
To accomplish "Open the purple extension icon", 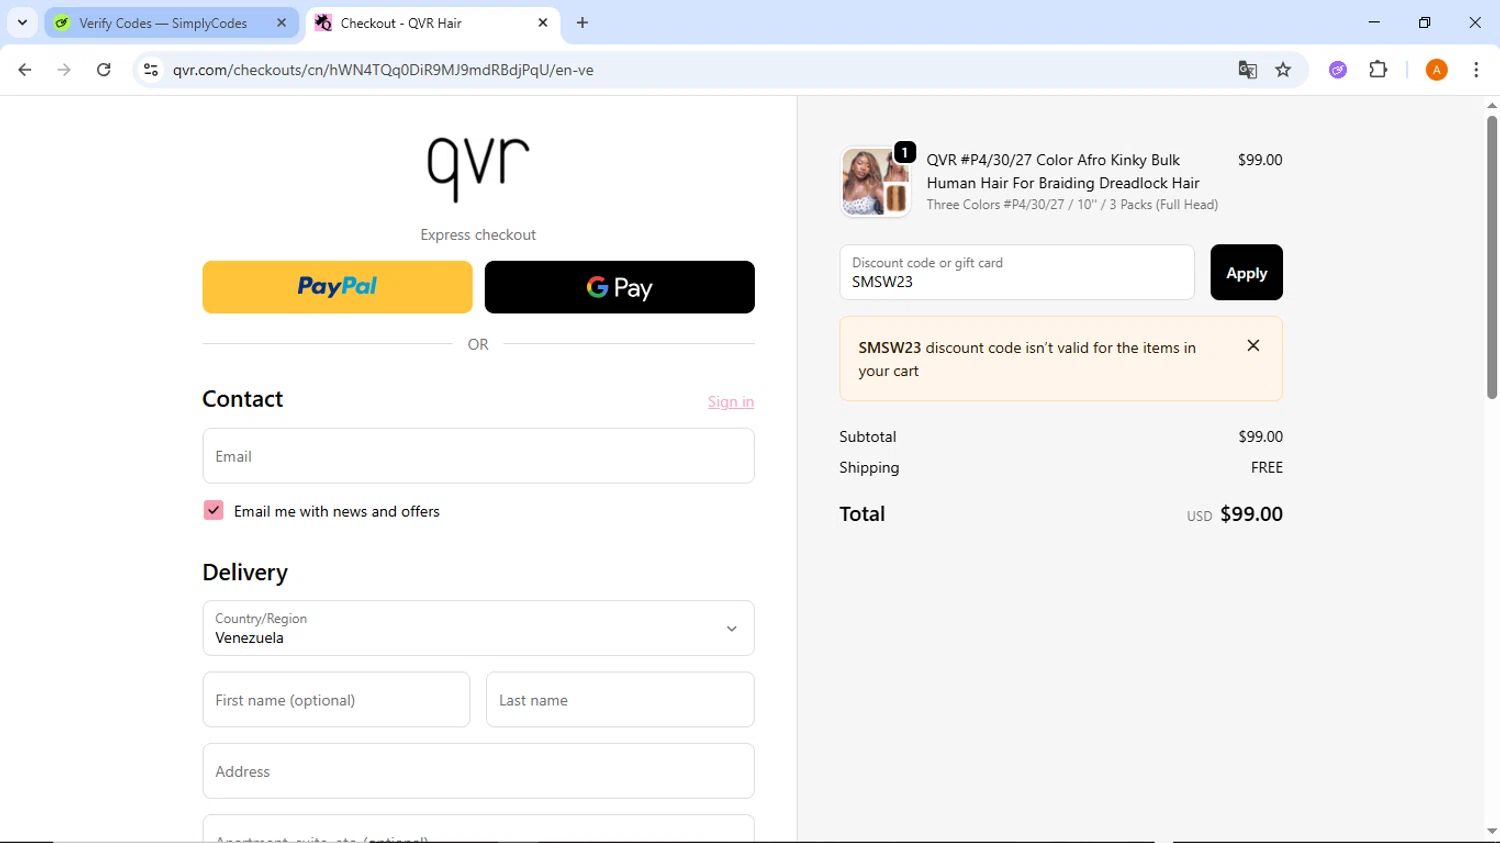I will (1338, 70).
